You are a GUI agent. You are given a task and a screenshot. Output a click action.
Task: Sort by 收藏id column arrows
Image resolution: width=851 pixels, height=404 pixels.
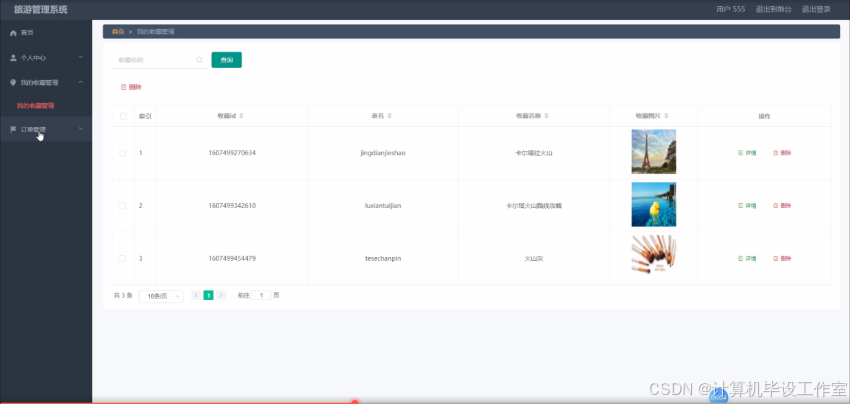click(x=242, y=116)
